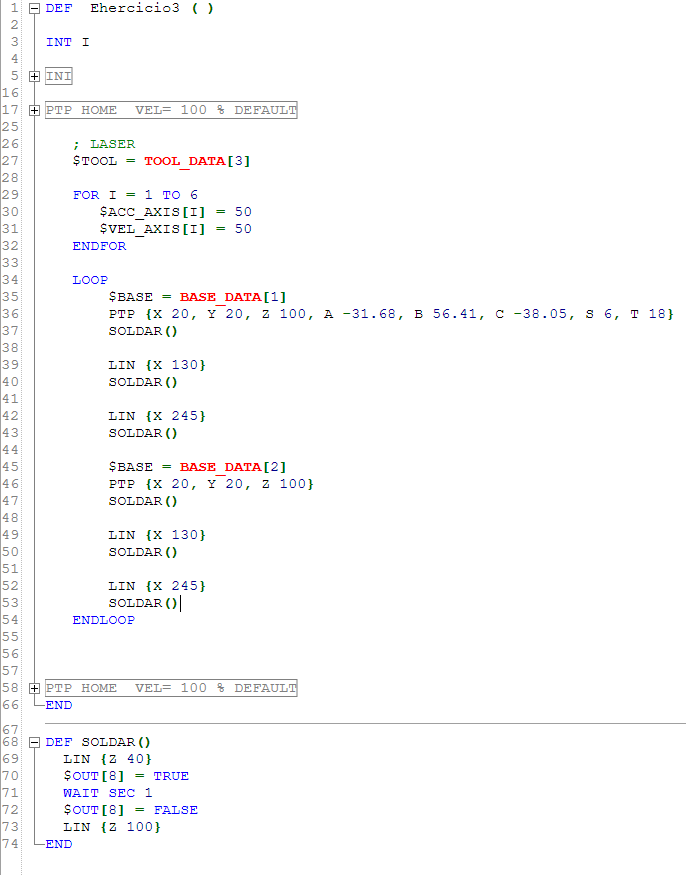The image size is (686, 875).
Task: Click WAIT SEC 1 line
Action: tap(108, 793)
